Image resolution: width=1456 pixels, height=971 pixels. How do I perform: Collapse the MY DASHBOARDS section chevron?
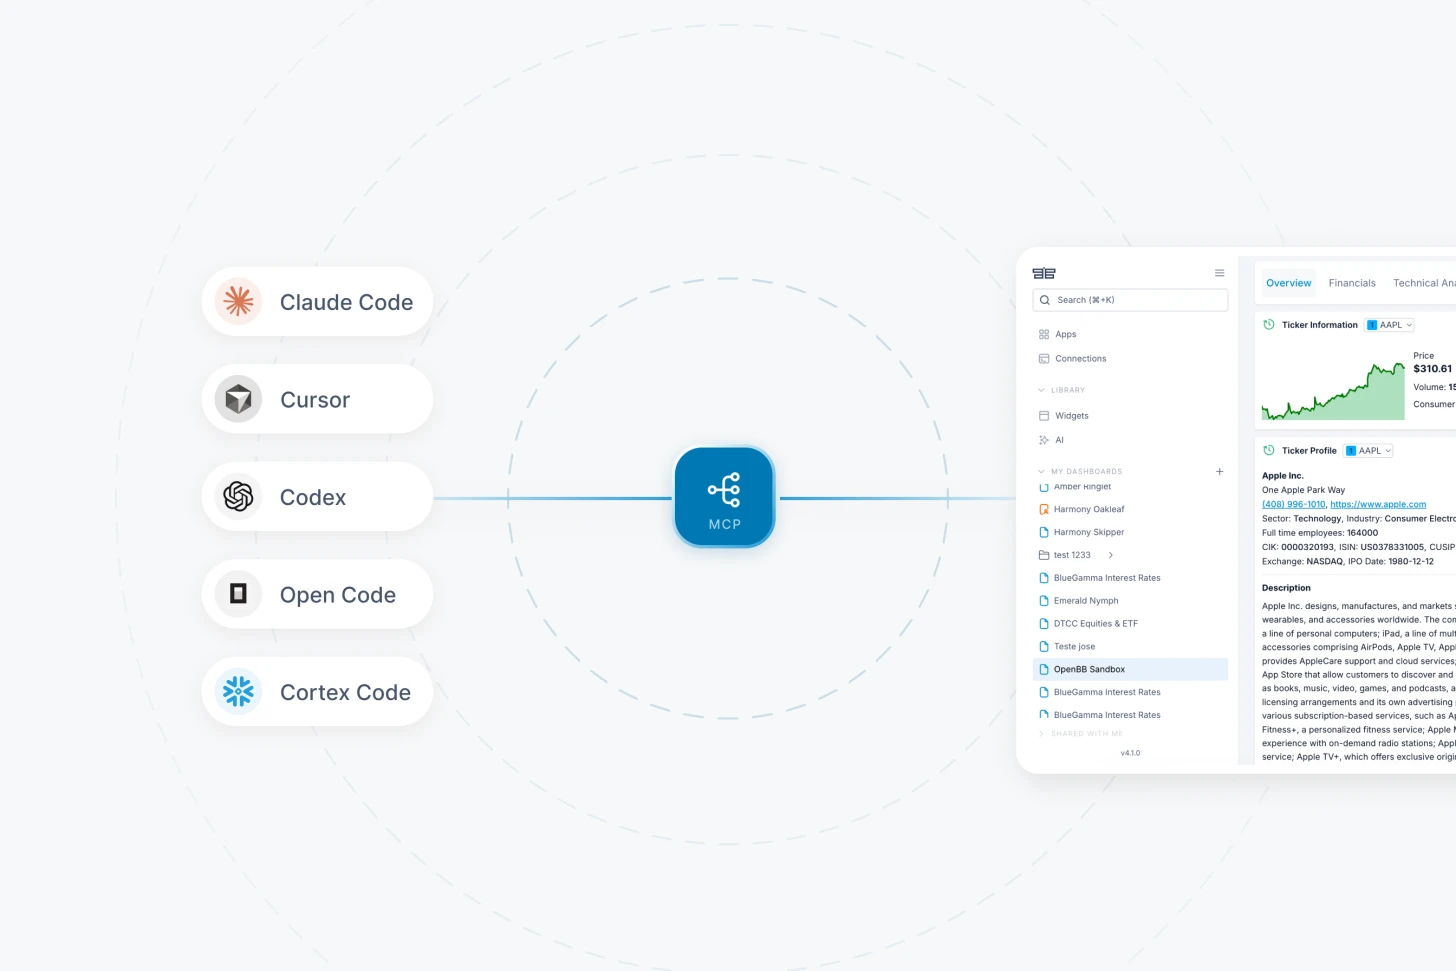point(1041,471)
